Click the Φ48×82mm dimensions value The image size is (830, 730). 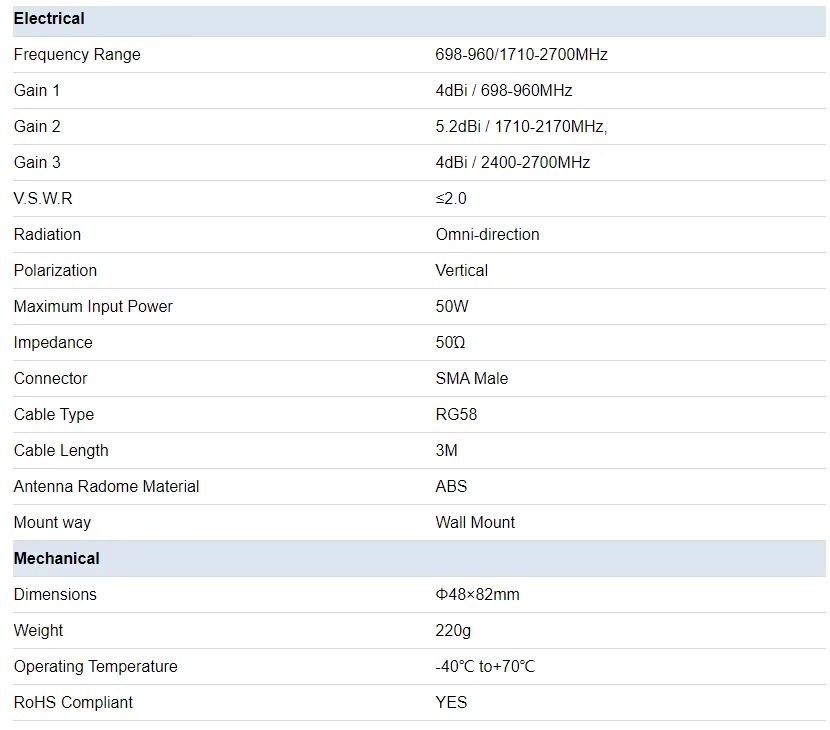pos(477,594)
